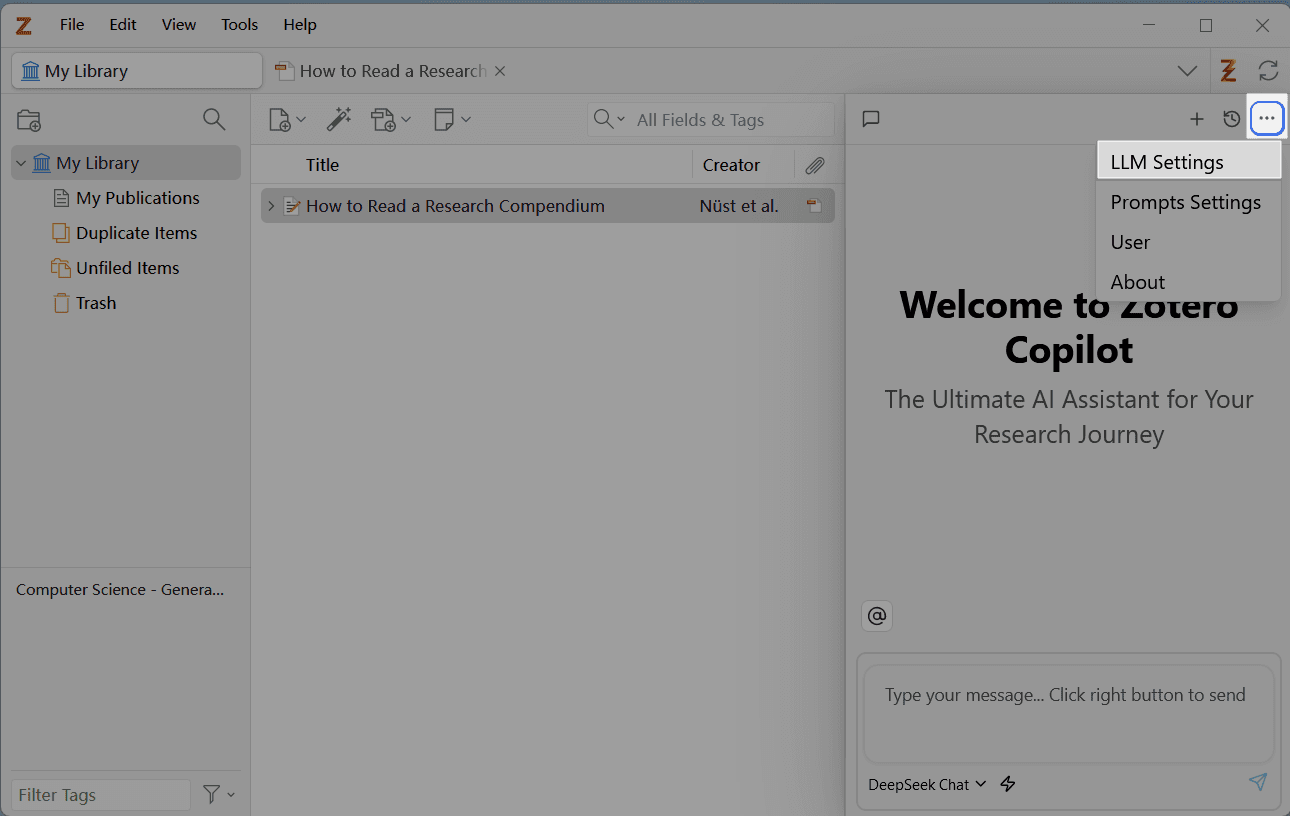Click the send message paper plane icon

coord(1258,782)
